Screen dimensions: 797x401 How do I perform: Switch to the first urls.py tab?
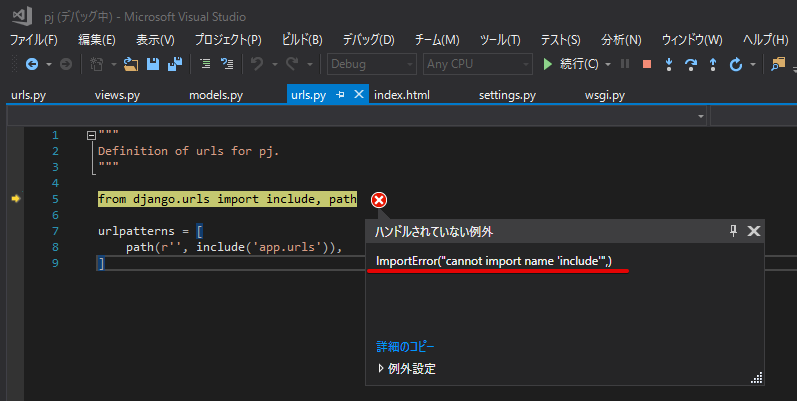[28, 95]
